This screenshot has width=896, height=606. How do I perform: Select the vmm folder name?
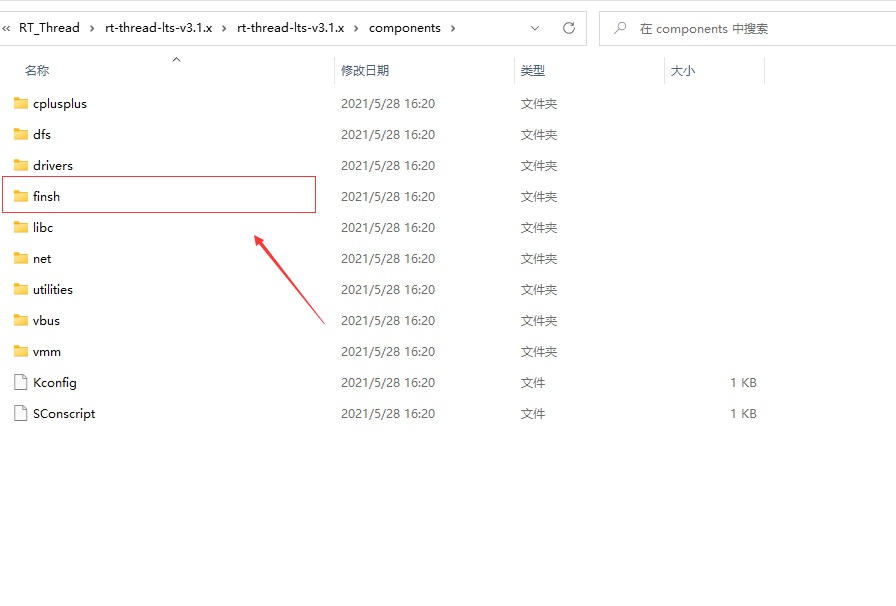coord(47,352)
